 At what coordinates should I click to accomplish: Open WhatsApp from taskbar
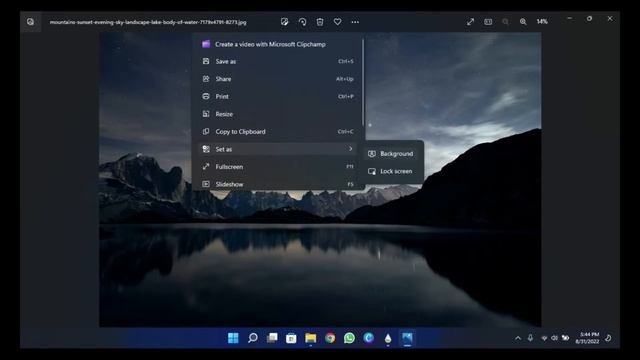coord(349,338)
